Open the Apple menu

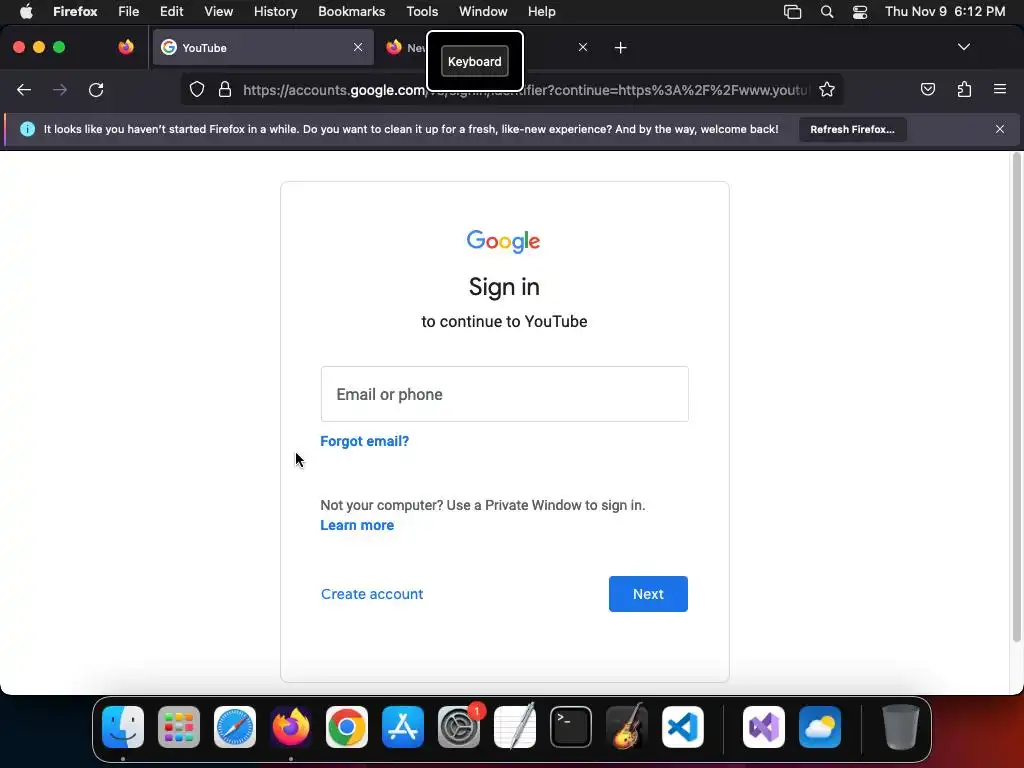pos(26,11)
